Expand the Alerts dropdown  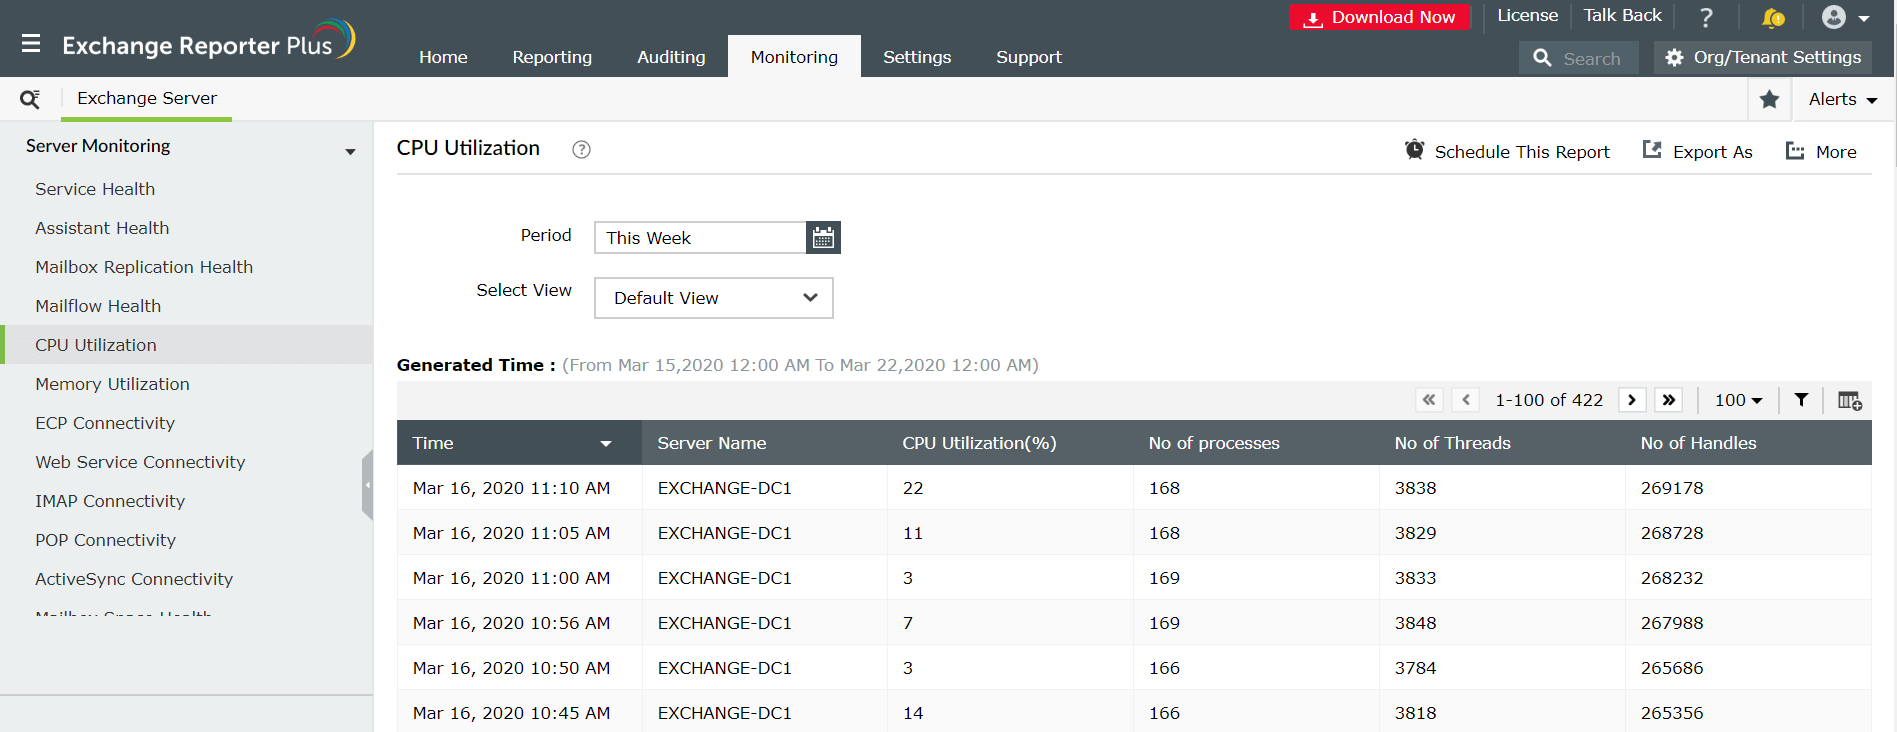(x=1843, y=99)
